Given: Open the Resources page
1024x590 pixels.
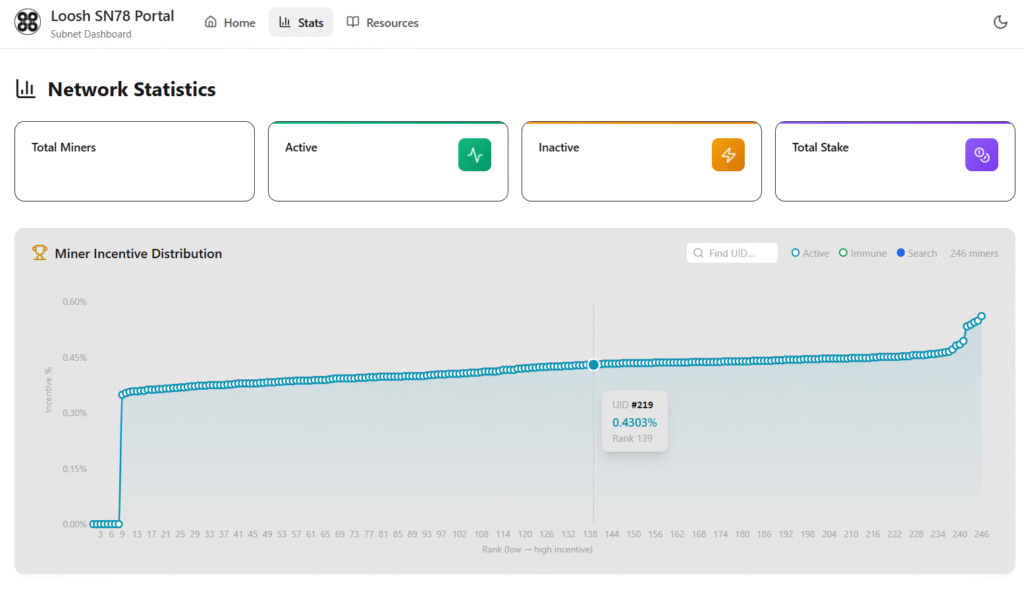Looking at the screenshot, I should [x=382, y=22].
